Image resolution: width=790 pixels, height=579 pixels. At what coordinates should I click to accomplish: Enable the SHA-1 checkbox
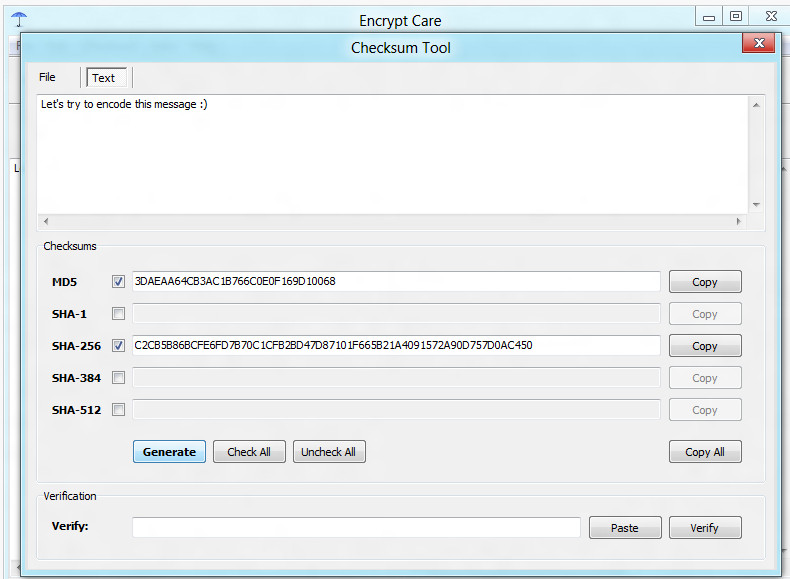pos(118,314)
